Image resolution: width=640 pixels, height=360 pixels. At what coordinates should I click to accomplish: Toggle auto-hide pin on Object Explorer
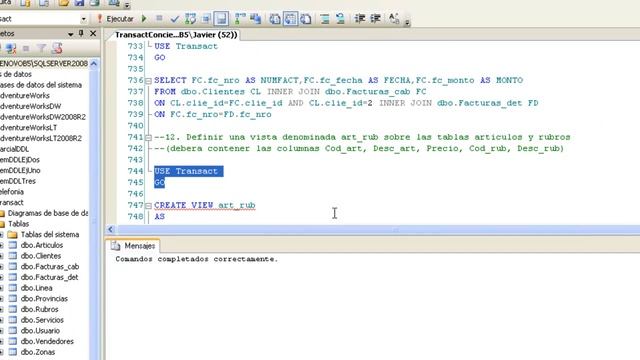pos(81,33)
